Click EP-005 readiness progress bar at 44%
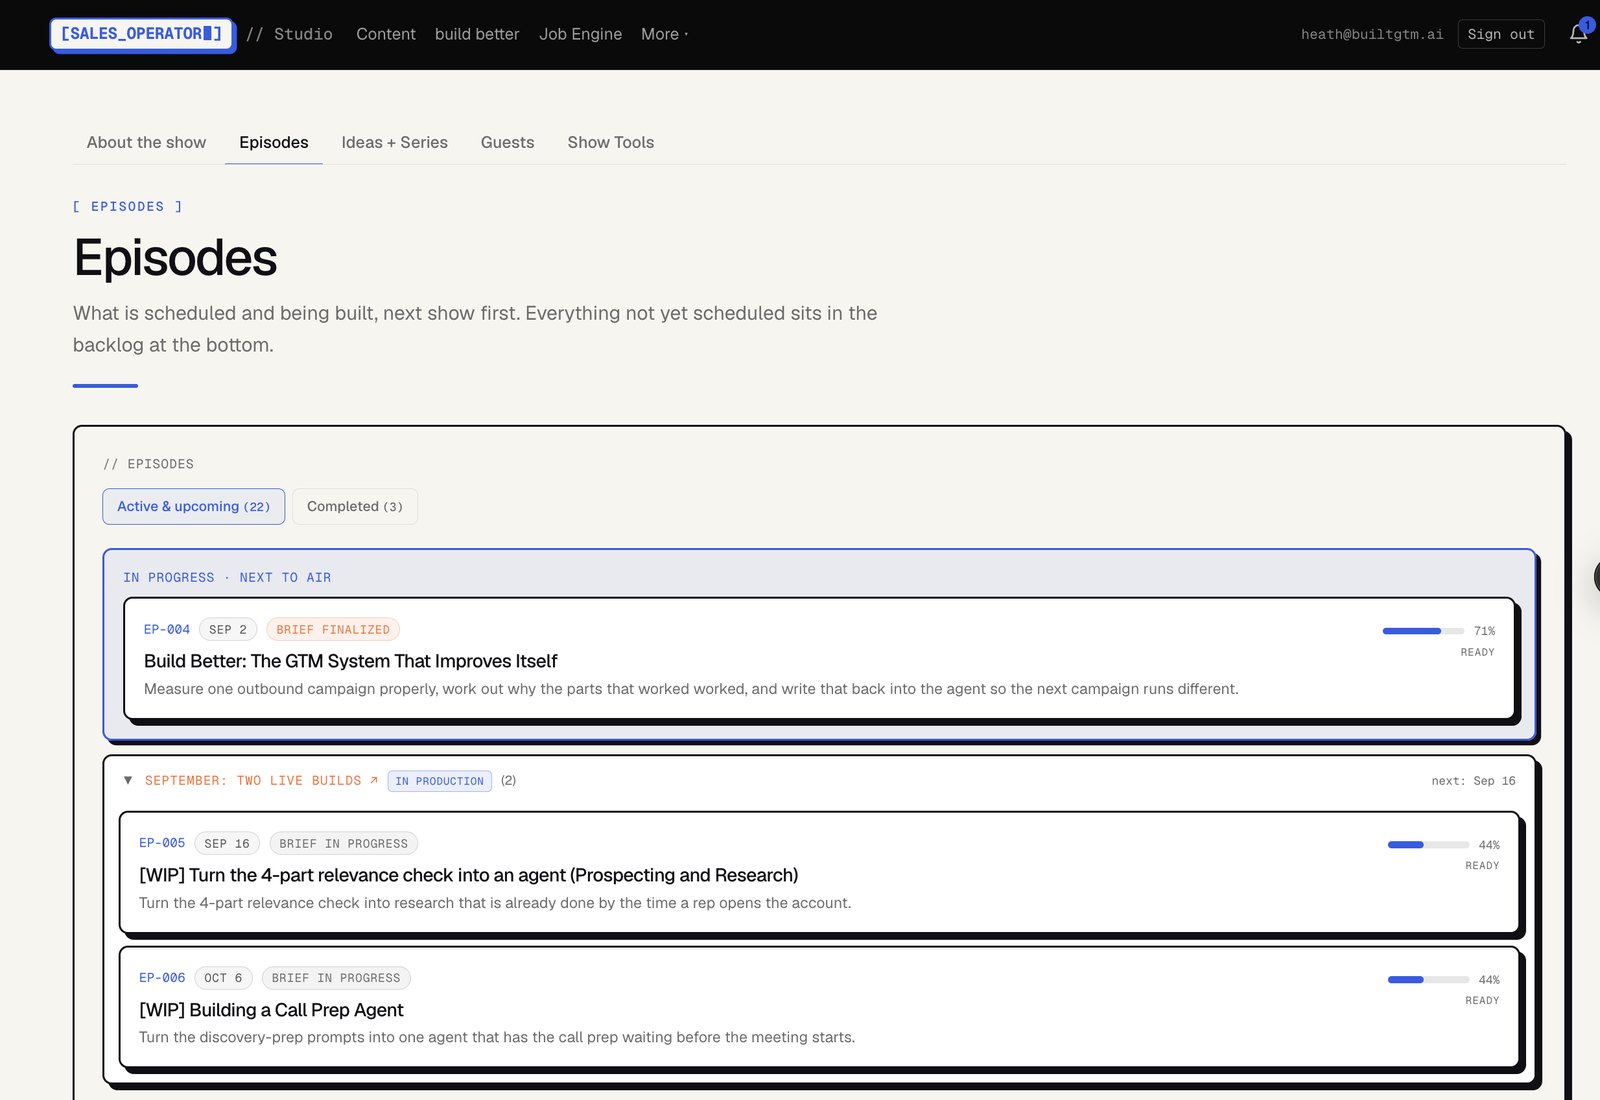 pos(1428,845)
